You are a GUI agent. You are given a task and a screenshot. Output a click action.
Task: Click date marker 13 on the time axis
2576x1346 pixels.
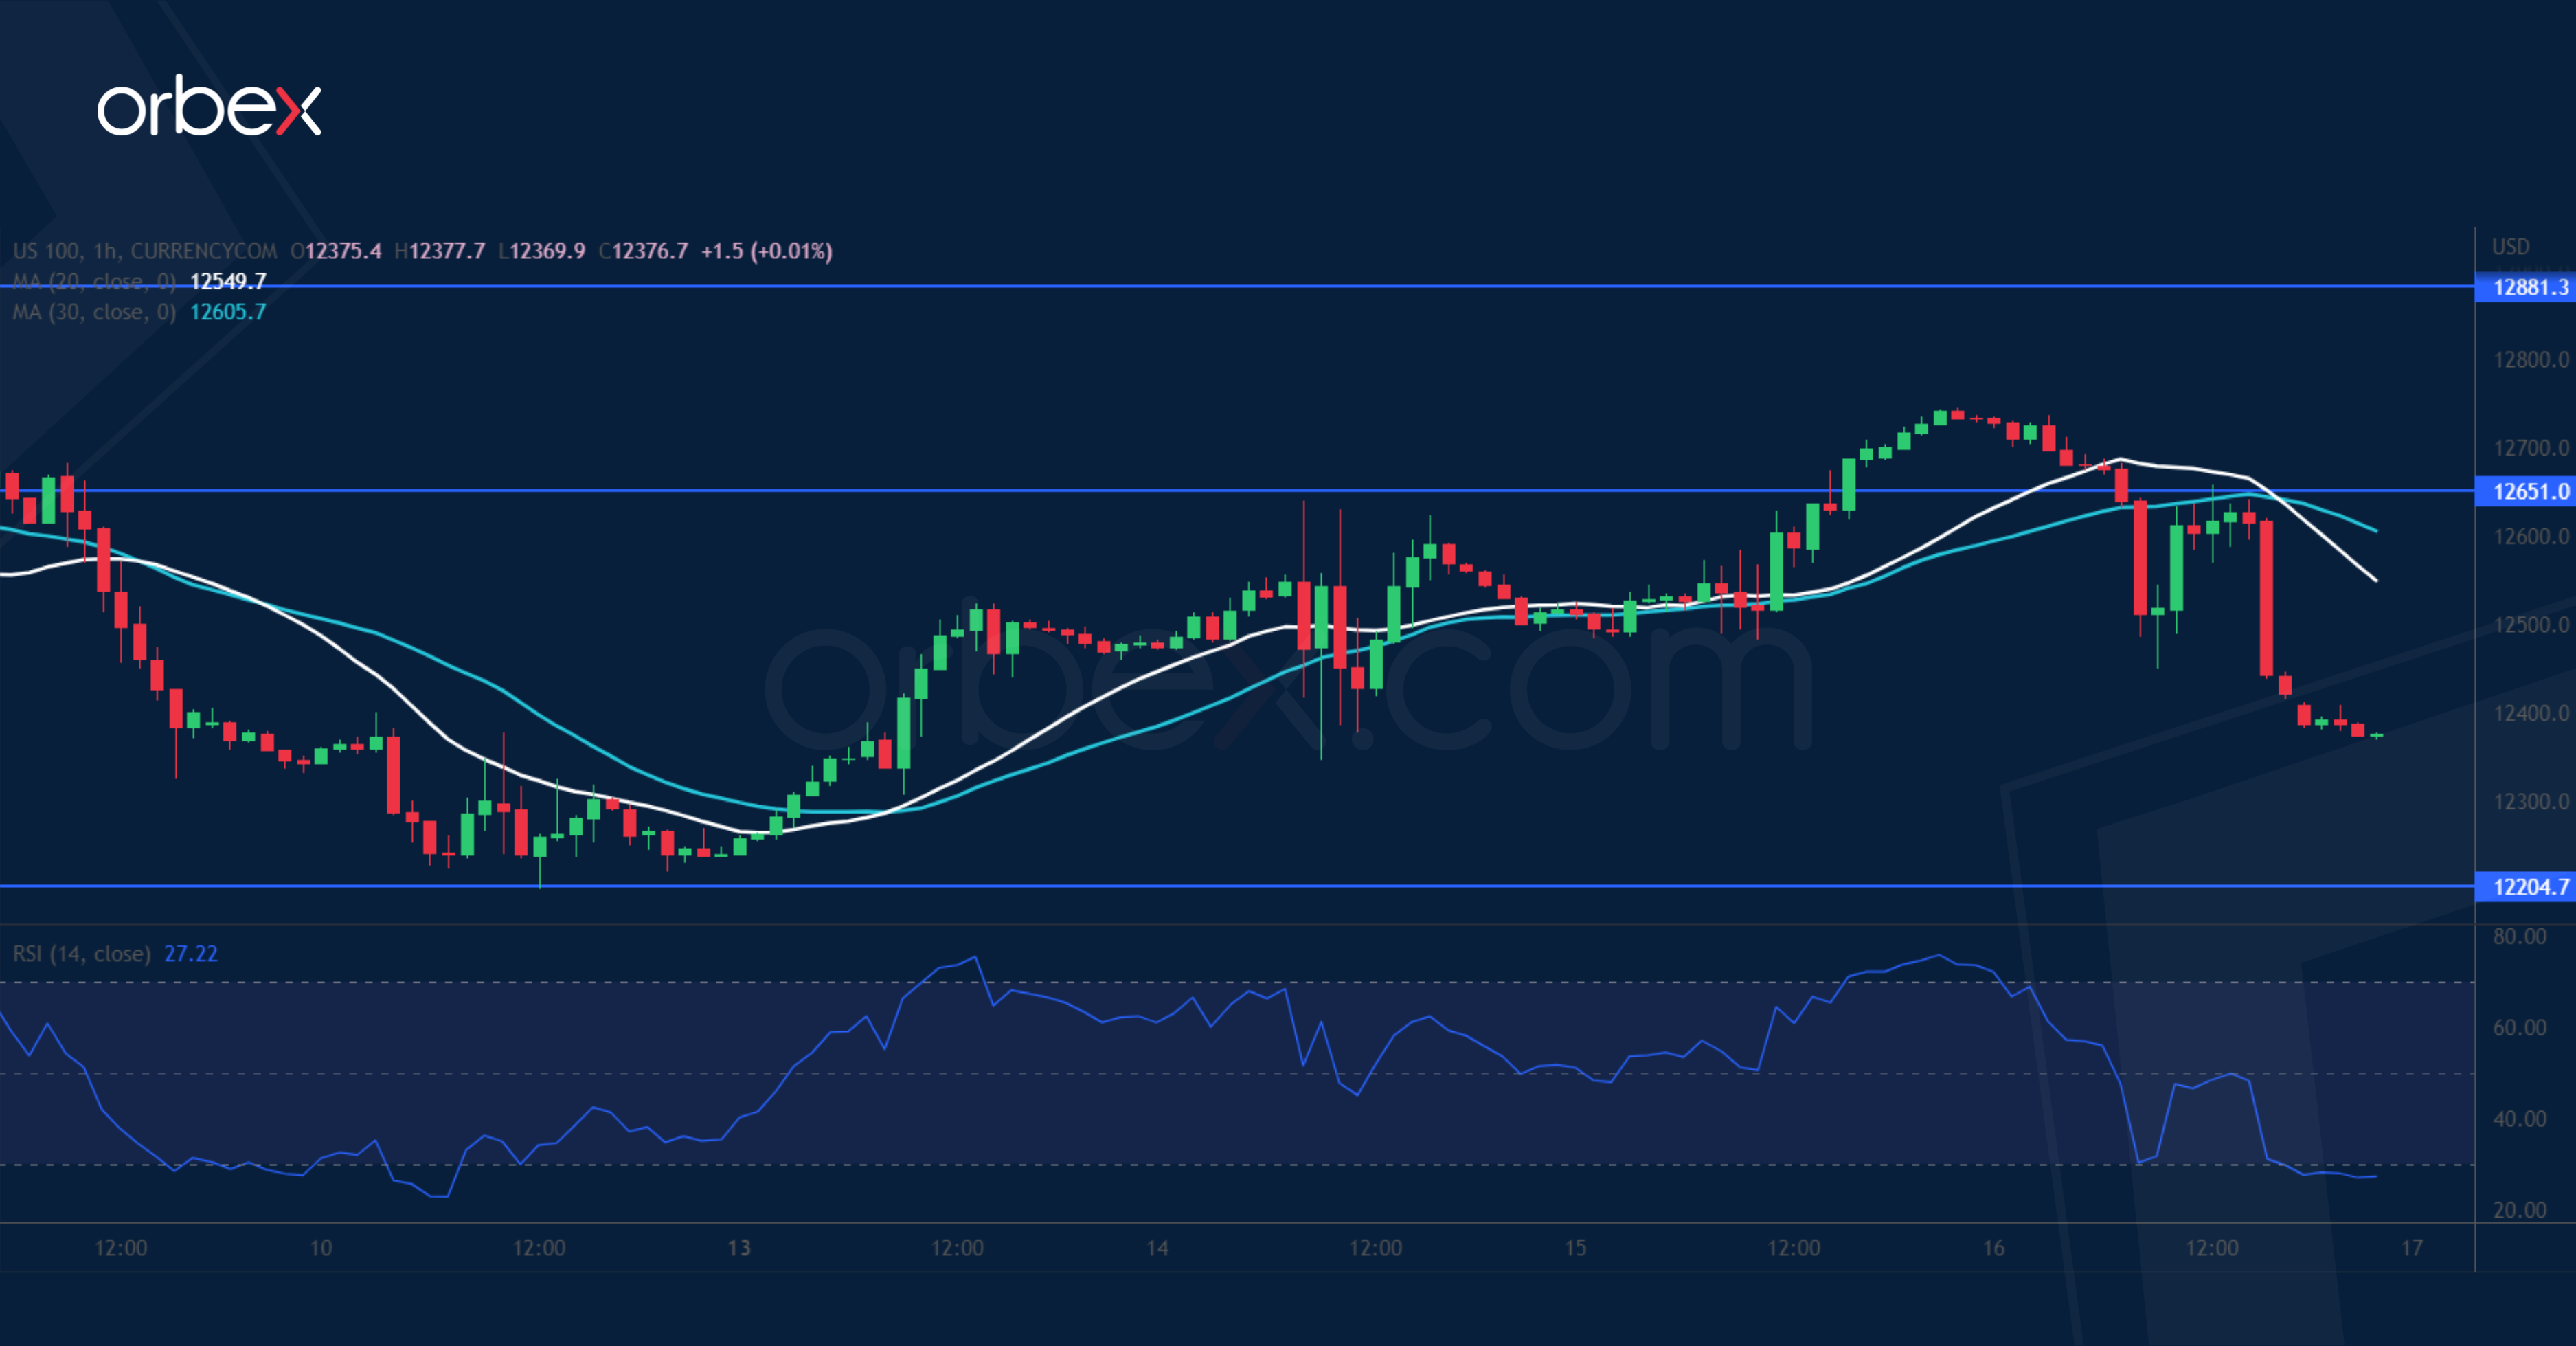coord(738,1248)
